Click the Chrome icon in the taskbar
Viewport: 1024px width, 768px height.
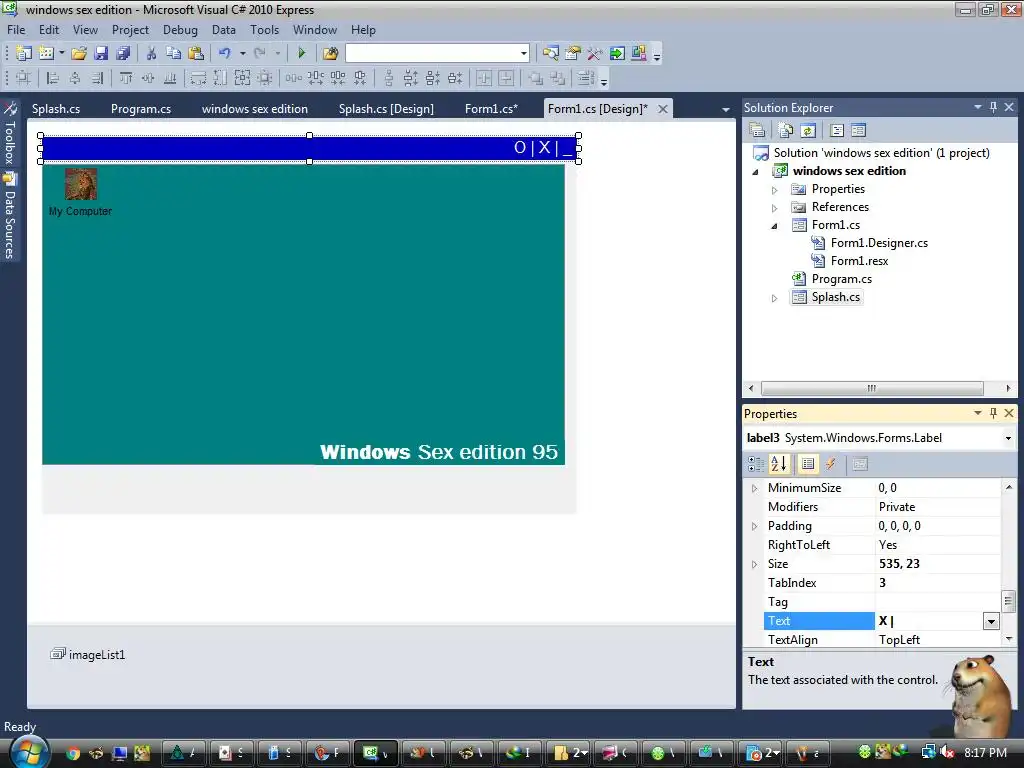(x=72, y=753)
